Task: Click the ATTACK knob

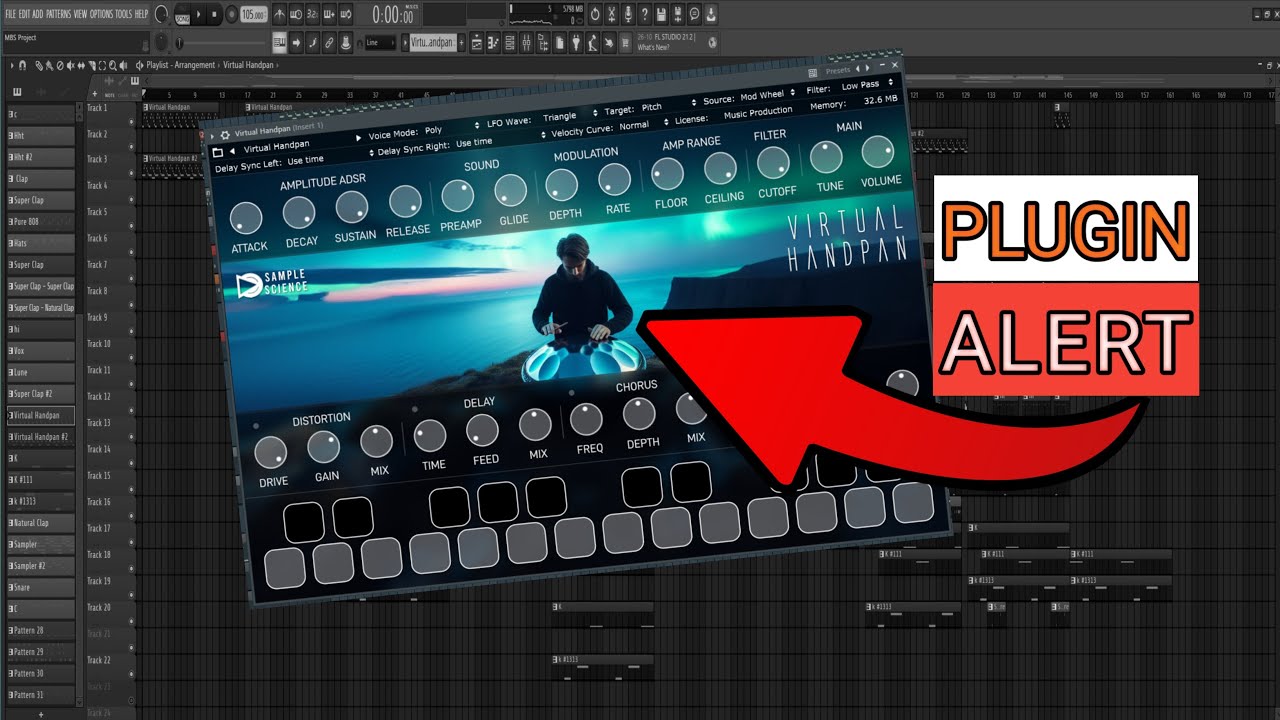Action: coord(246,218)
